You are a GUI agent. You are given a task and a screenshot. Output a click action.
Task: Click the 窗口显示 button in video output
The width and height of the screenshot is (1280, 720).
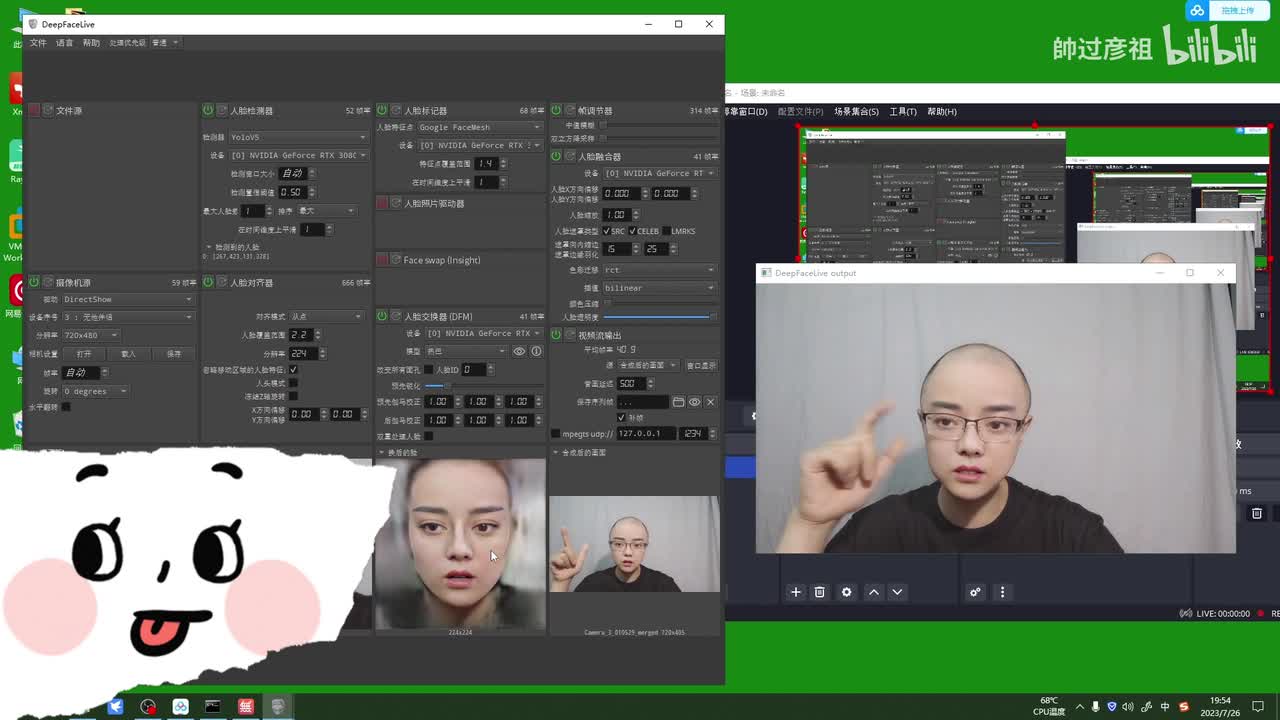701,365
